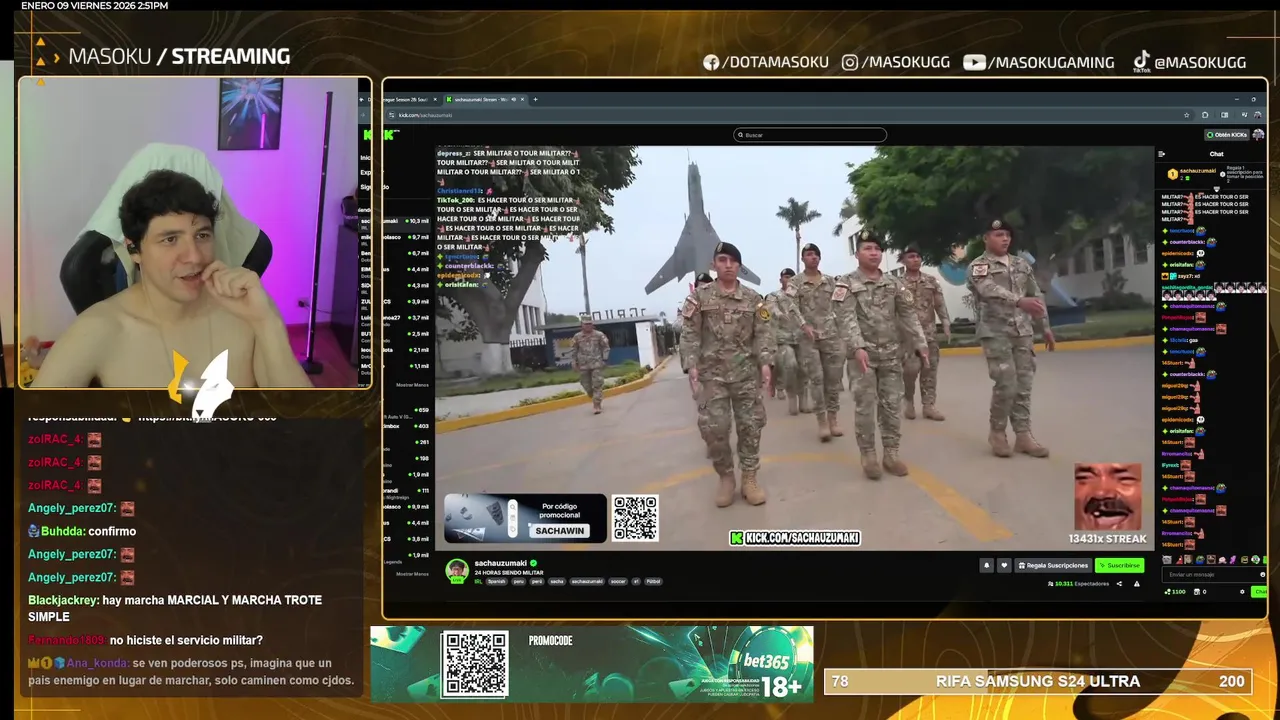Image resolution: width=1280 pixels, height=720 pixels.
Task: Close the sachauzumaki Stream browser tab
Action: 522,99
